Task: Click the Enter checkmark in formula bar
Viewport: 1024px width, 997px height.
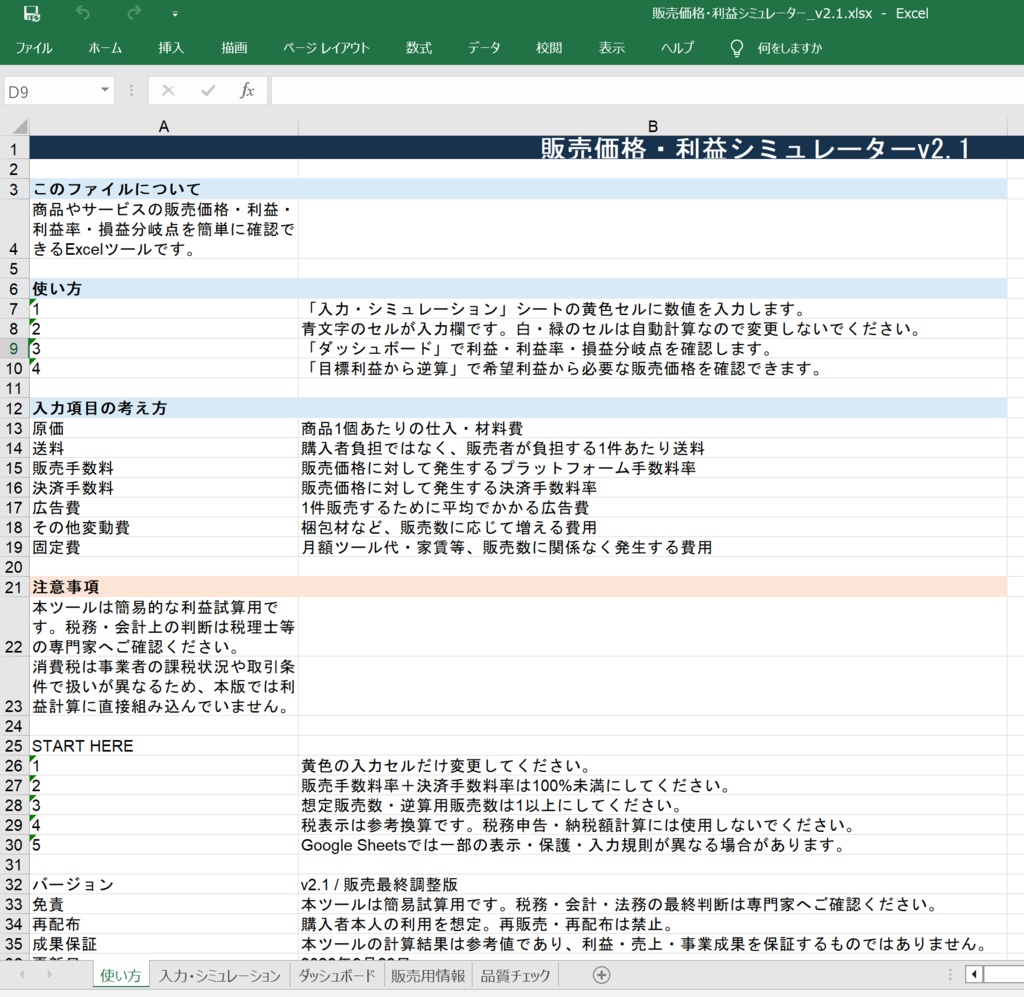Action: pos(208,91)
